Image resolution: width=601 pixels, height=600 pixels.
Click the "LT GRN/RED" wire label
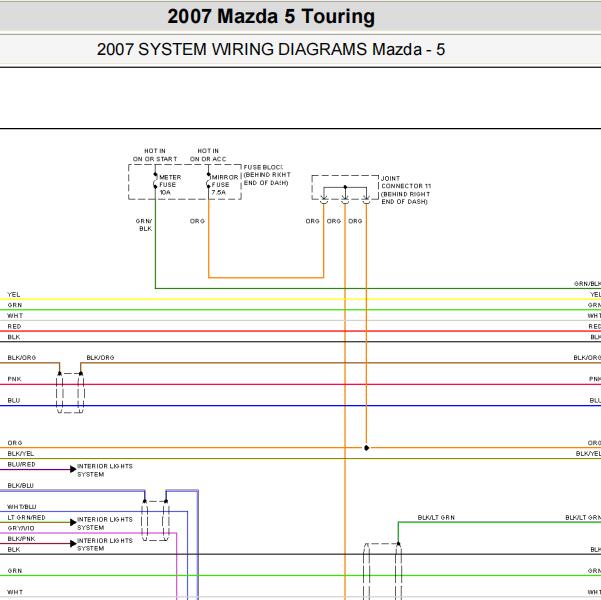point(26,518)
